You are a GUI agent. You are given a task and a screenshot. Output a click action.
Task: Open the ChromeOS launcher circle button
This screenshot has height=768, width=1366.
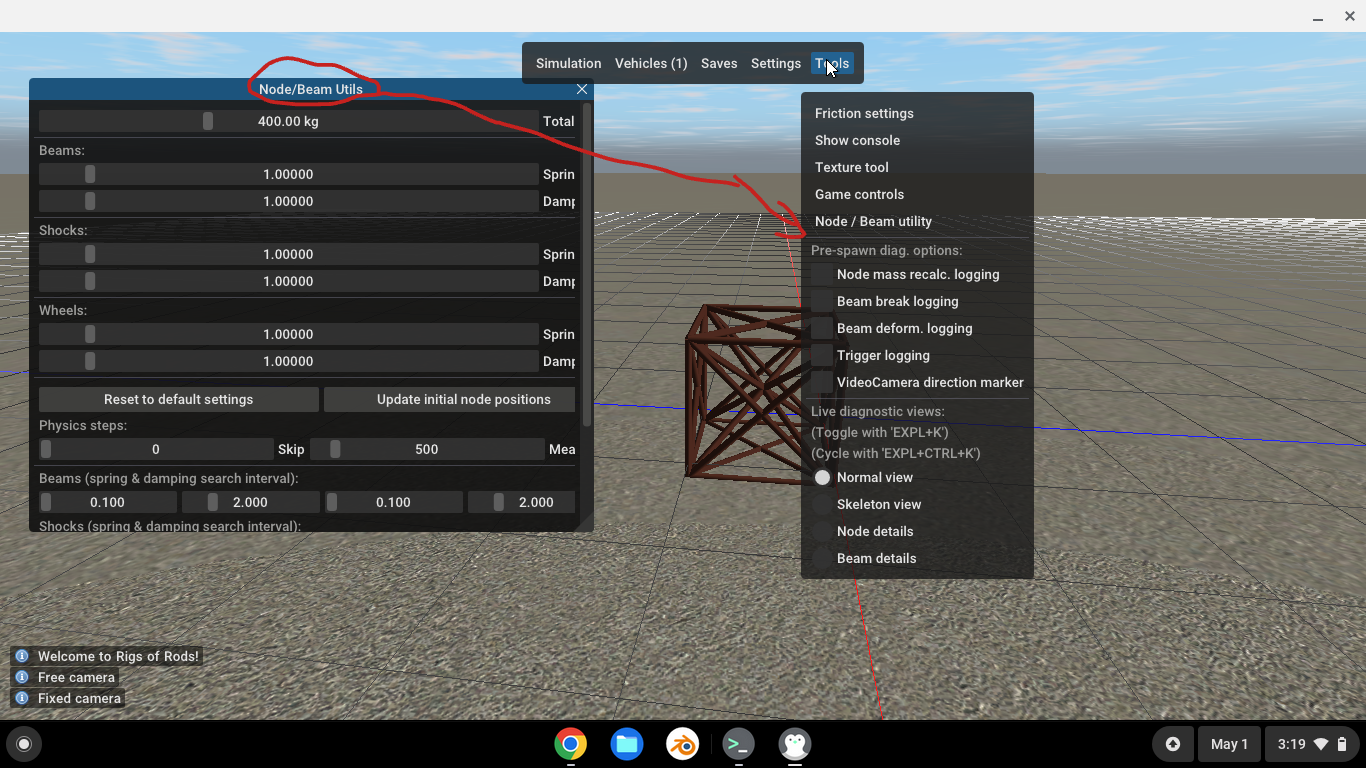tap(24, 744)
